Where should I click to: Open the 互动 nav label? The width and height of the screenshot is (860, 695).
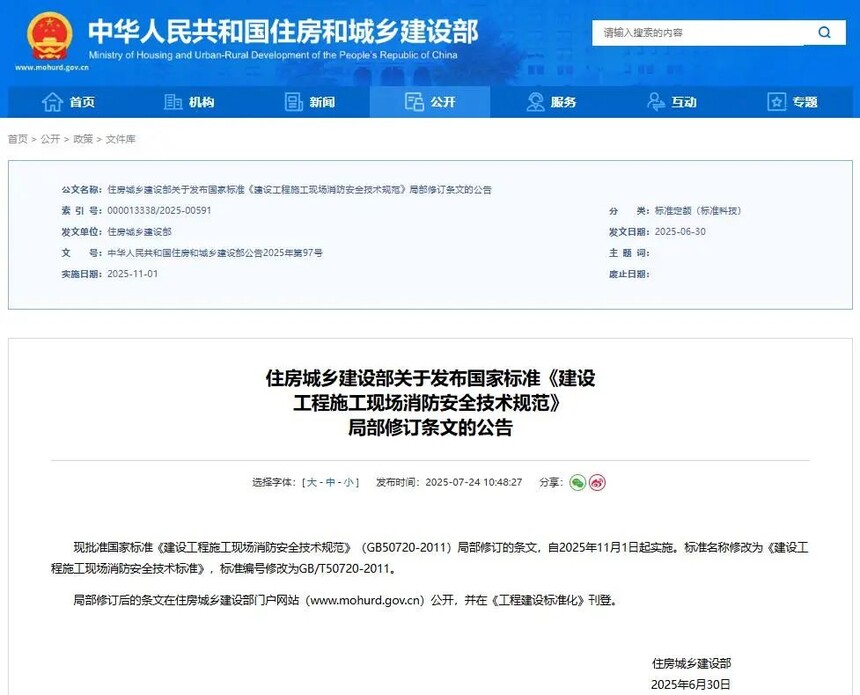pos(684,102)
